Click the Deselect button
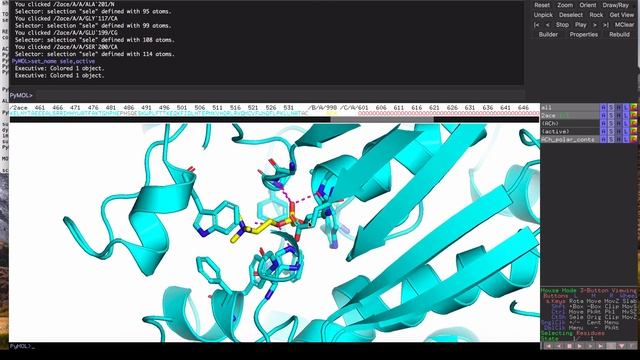This screenshot has width=640, height=360. pos(571,15)
